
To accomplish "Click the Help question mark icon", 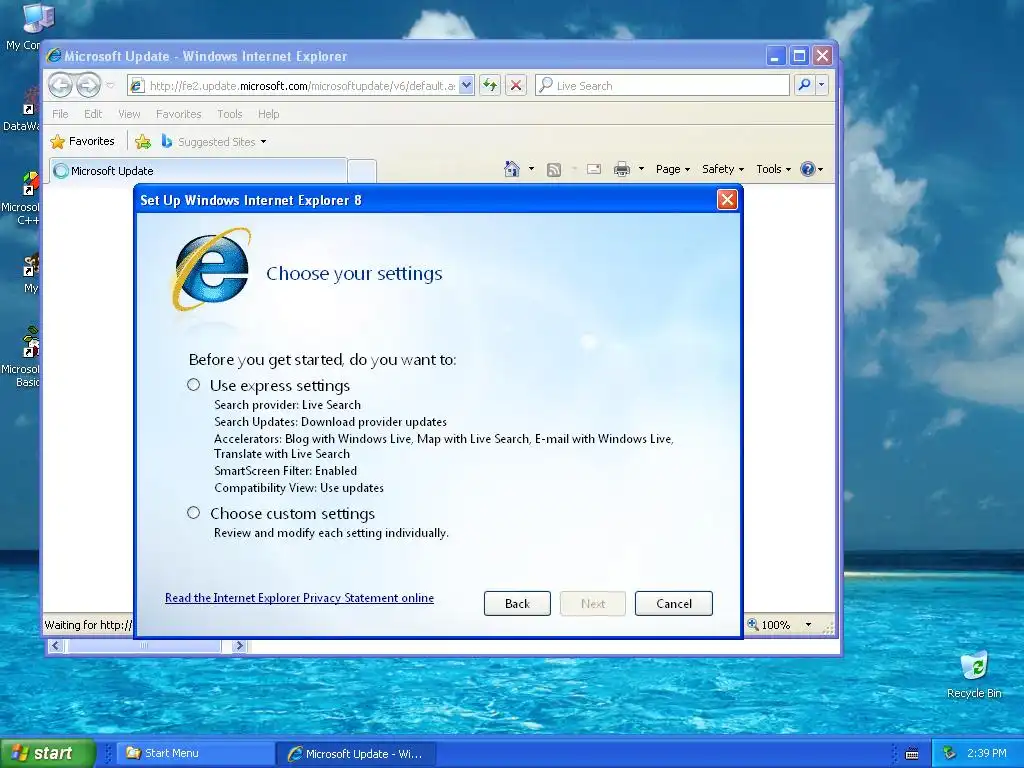I will click(808, 169).
